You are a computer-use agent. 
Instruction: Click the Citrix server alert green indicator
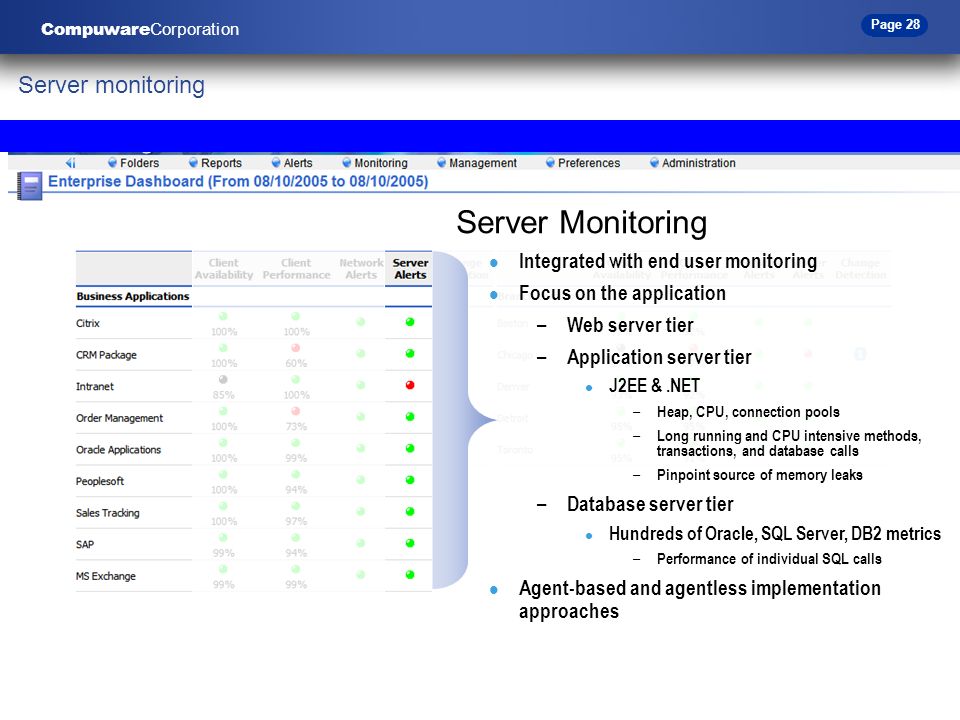pos(410,321)
